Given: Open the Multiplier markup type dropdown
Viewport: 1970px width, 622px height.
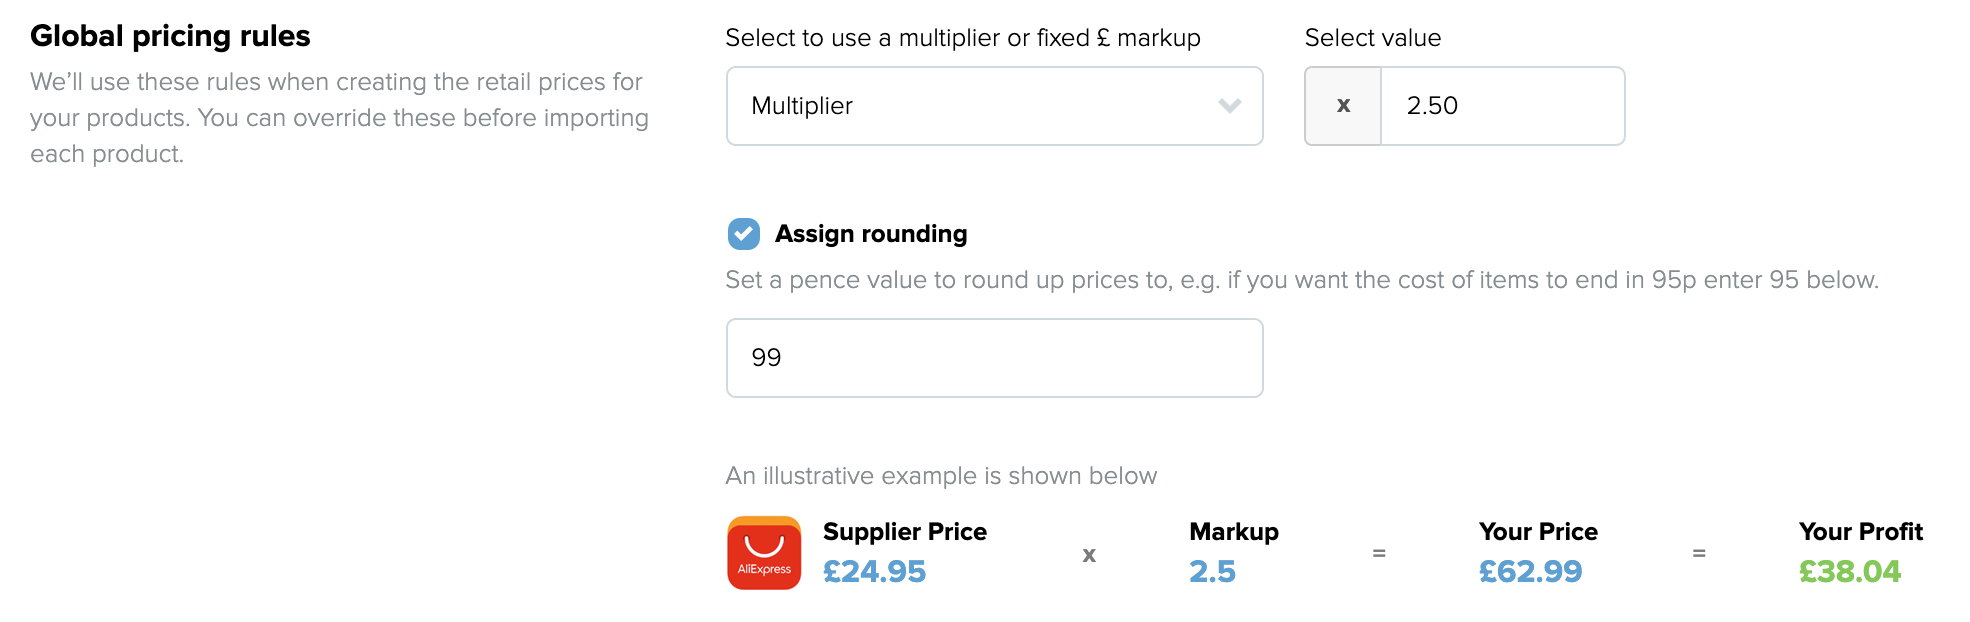Looking at the screenshot, I should 994,106.
